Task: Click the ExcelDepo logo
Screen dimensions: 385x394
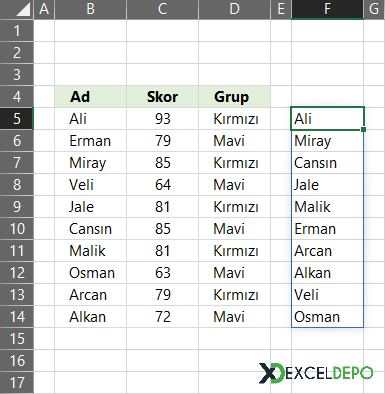Action: [x=316, y=373]
